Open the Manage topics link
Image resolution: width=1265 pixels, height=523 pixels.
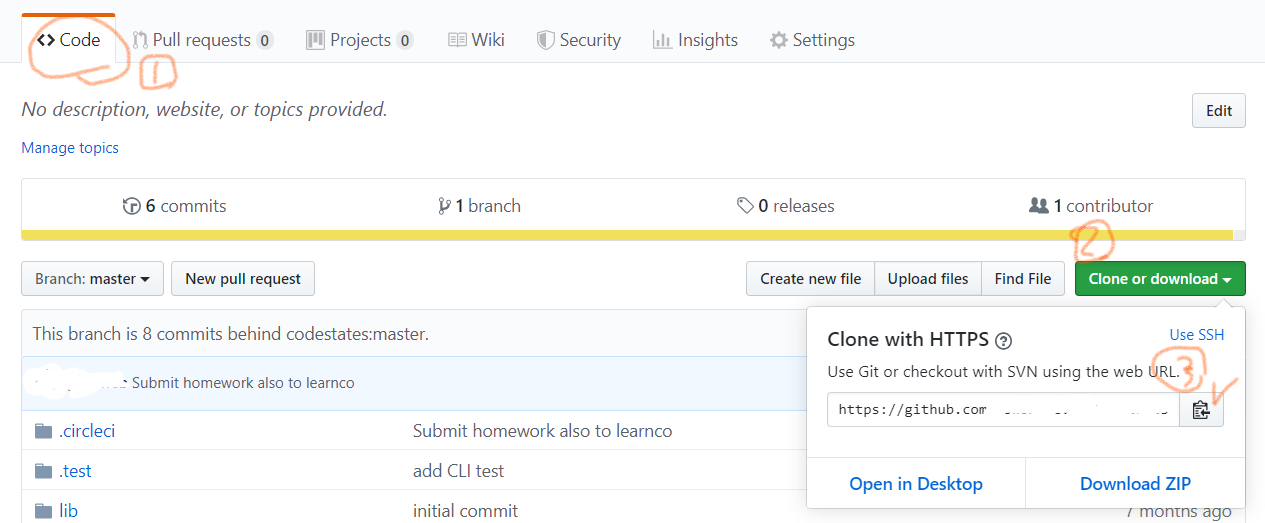tap(70, 147)
